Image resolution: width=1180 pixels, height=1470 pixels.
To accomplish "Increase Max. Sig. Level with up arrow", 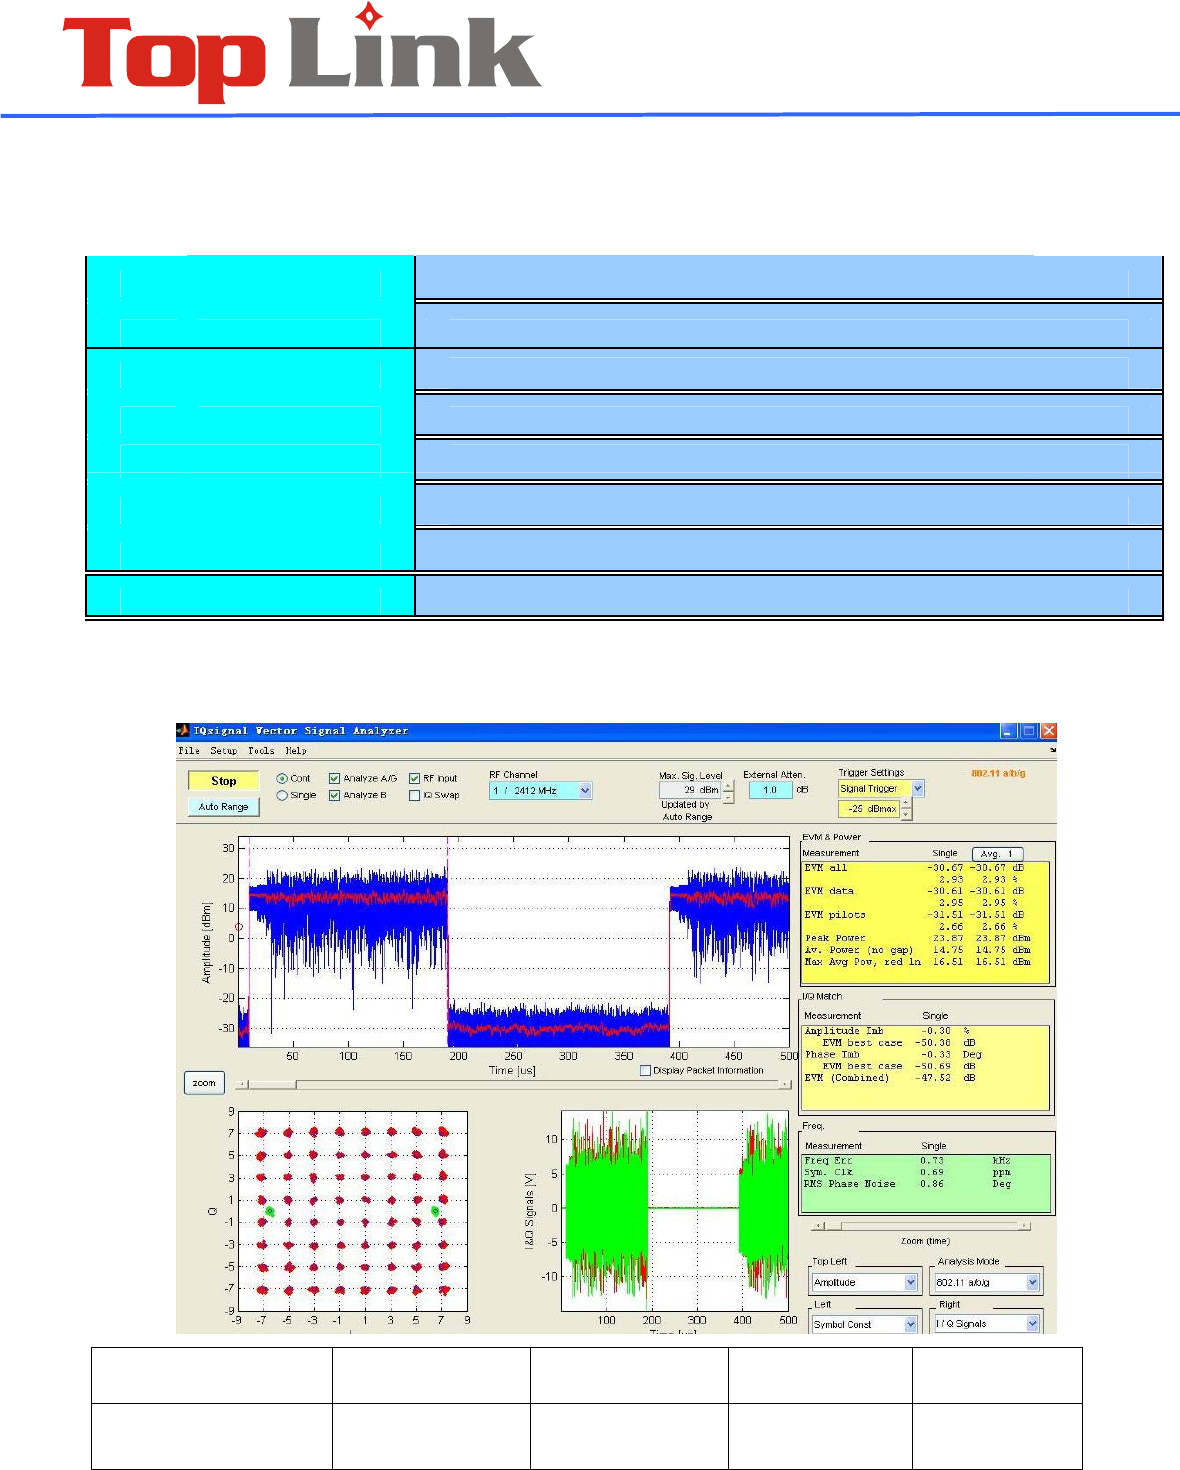I will tap(728, 786).
